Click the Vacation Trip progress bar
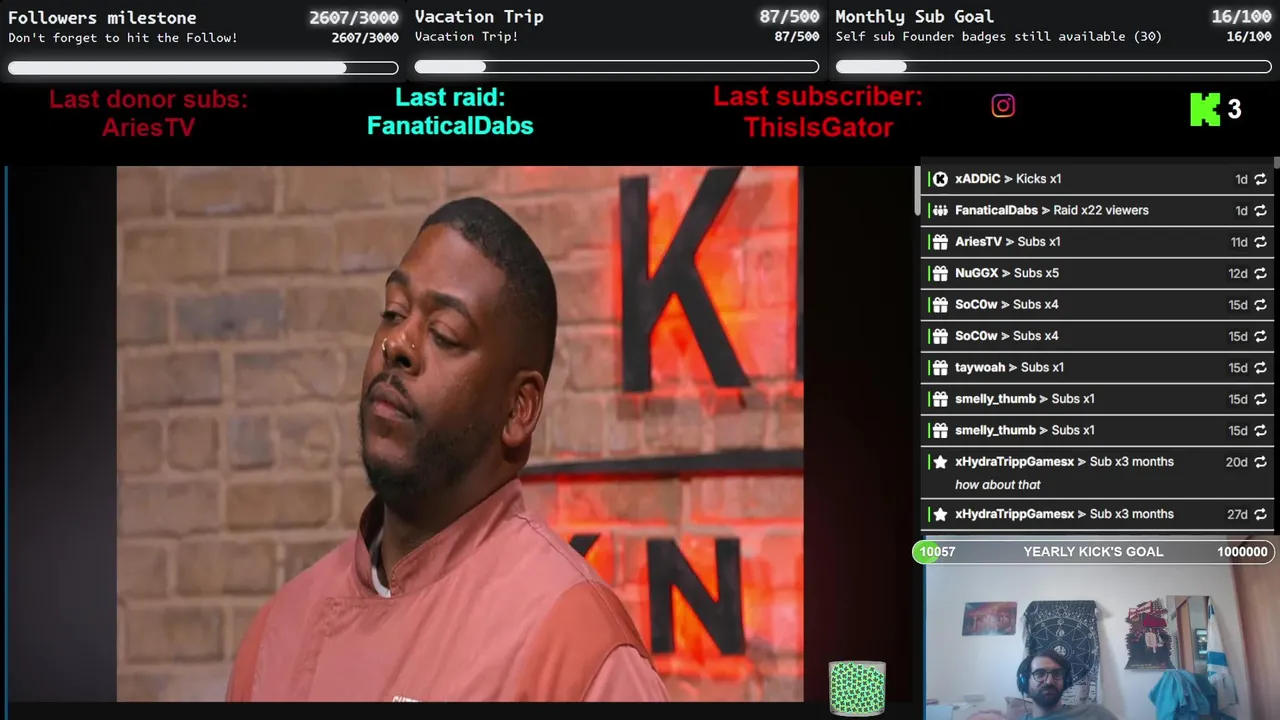The image size is (1280, 720). (x=617, y=67)
